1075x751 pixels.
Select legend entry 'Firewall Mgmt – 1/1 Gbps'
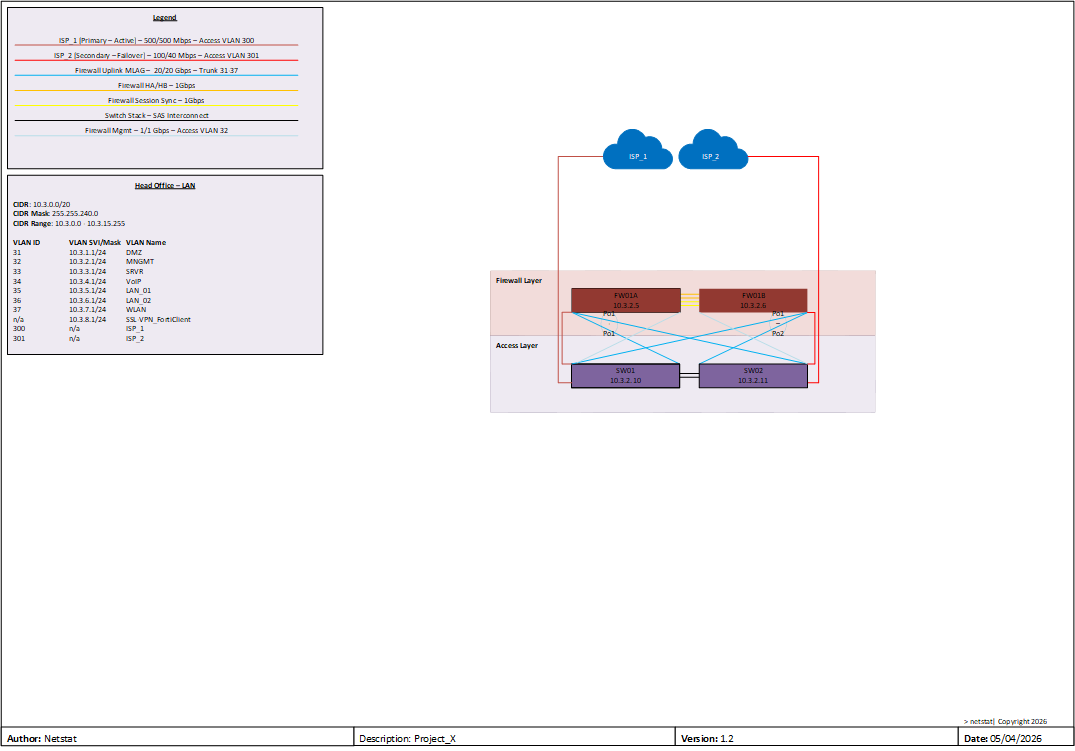click(156, 130)
